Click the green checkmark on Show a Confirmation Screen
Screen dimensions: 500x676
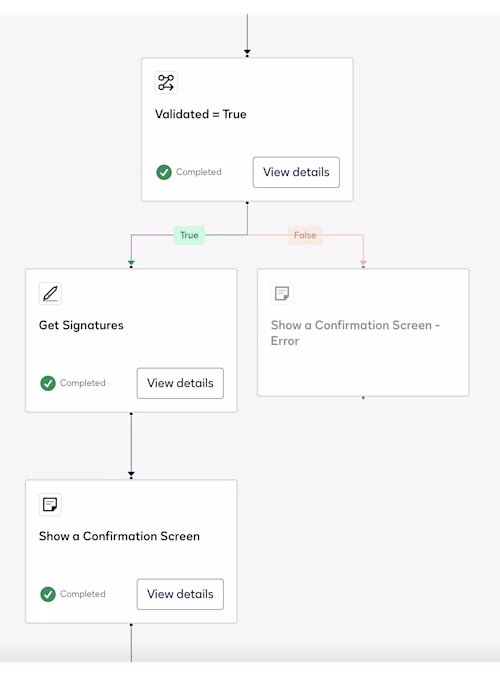click(48, 594)
